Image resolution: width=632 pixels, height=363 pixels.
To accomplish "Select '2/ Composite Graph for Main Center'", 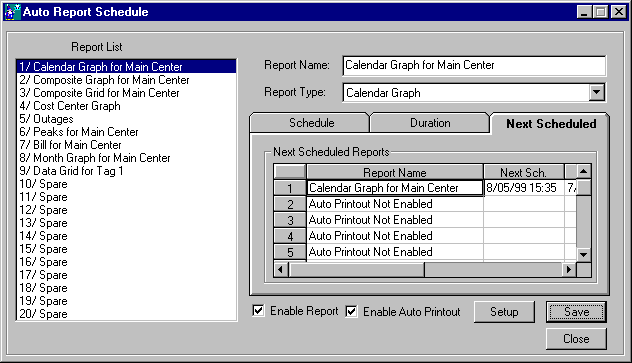I will [x=126, y=80].
